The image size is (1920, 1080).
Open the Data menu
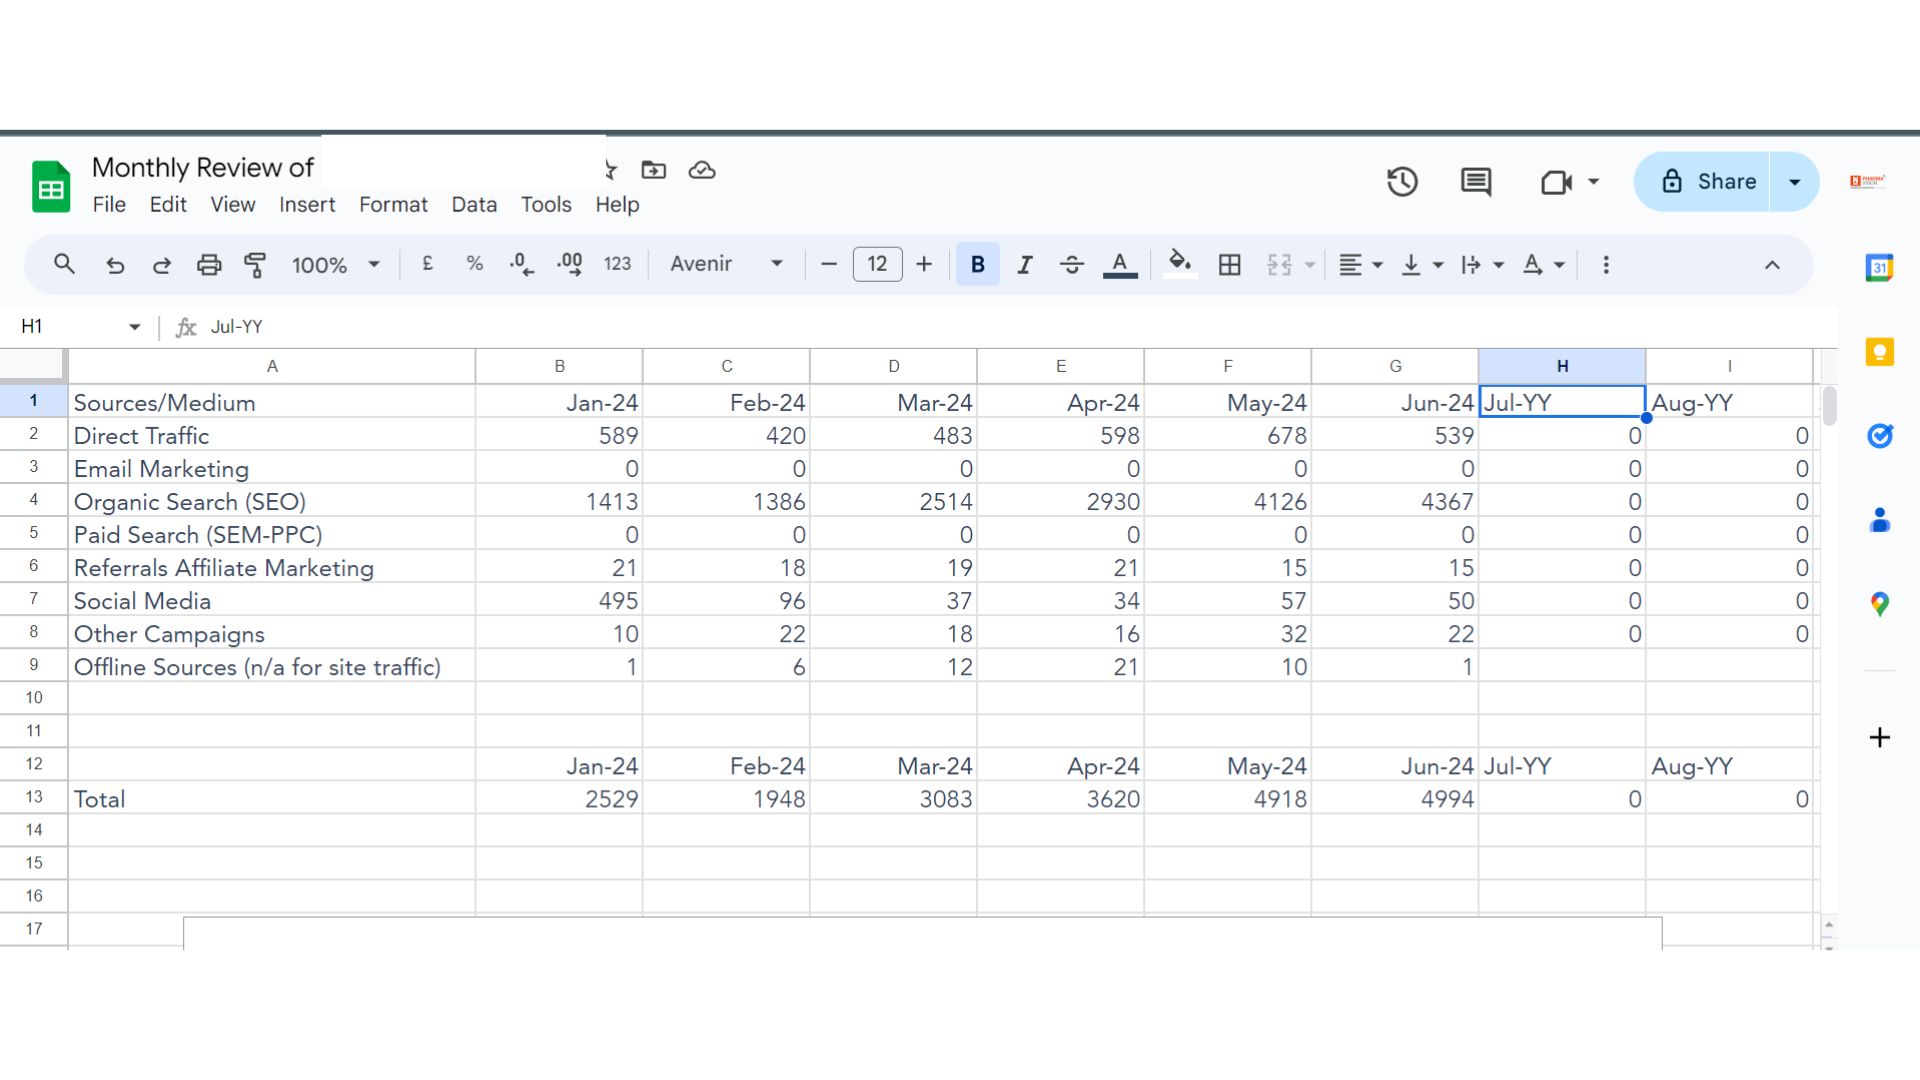tap(474, 205)
